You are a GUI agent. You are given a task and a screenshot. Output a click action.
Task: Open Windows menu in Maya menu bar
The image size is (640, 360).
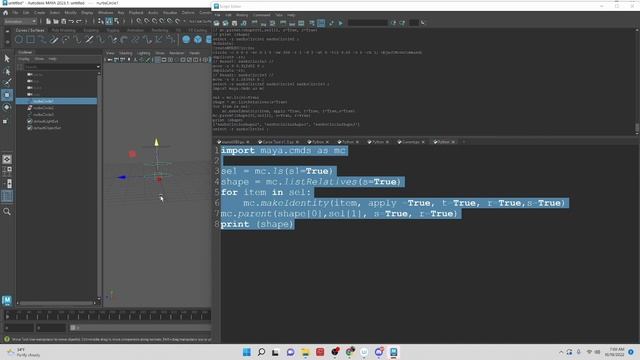pyautogui.click(x=105, y=13)
